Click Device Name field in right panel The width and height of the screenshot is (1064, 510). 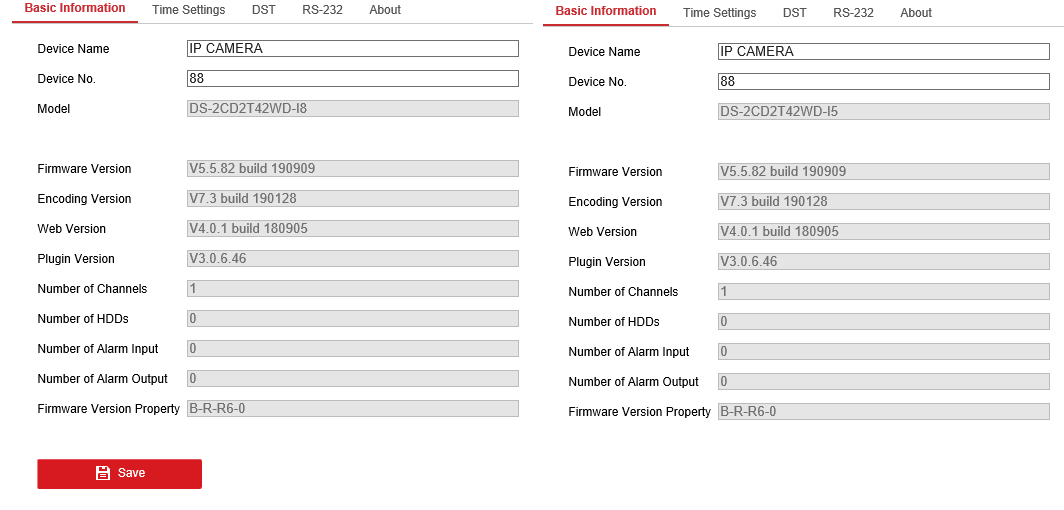tap(883, 52)
